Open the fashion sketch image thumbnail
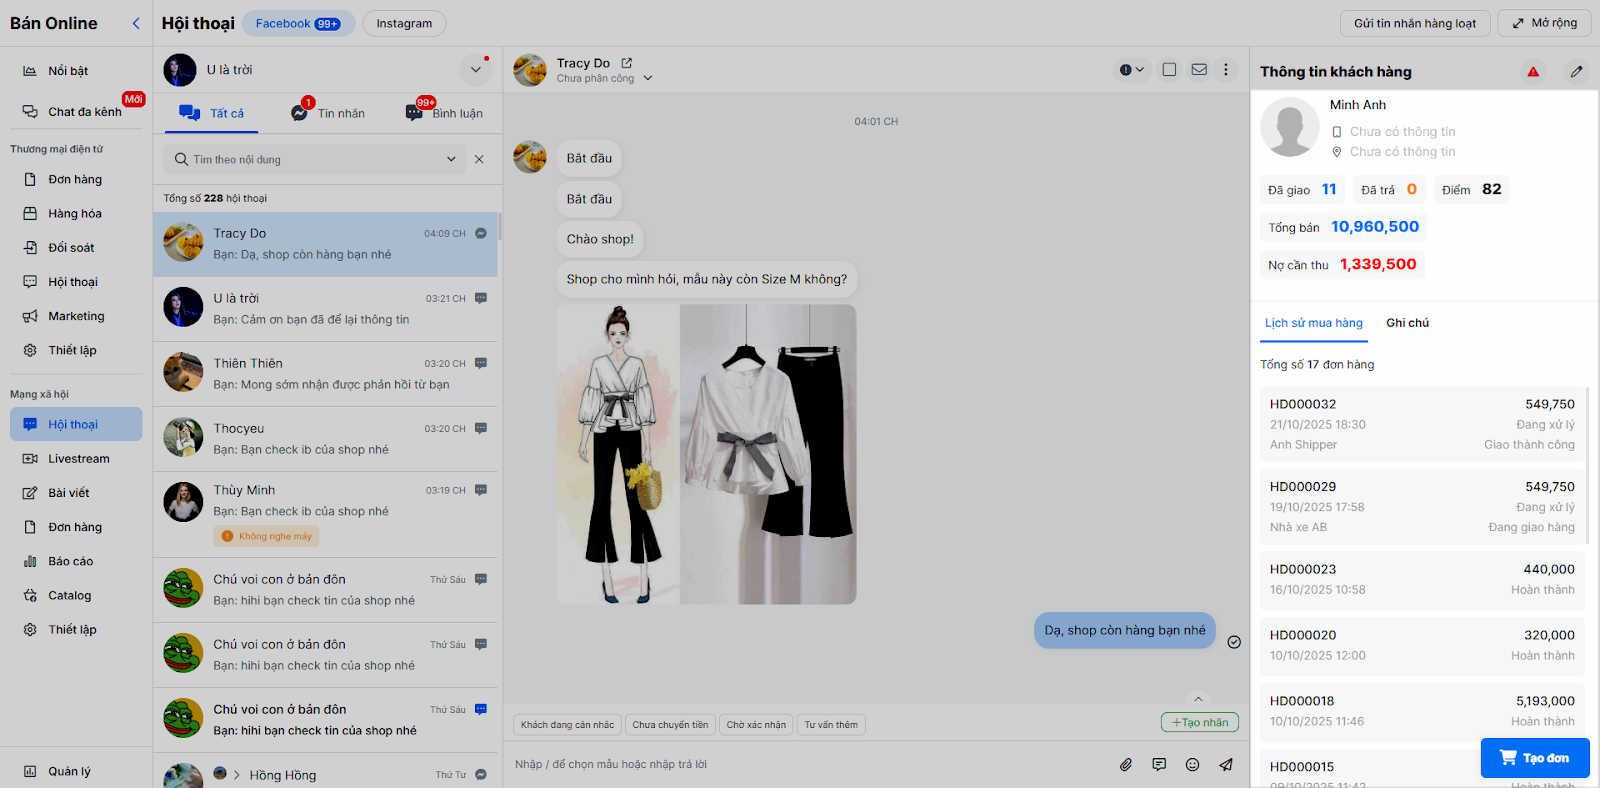Viewport: 1600px width, 788px height. pos(619,454)
